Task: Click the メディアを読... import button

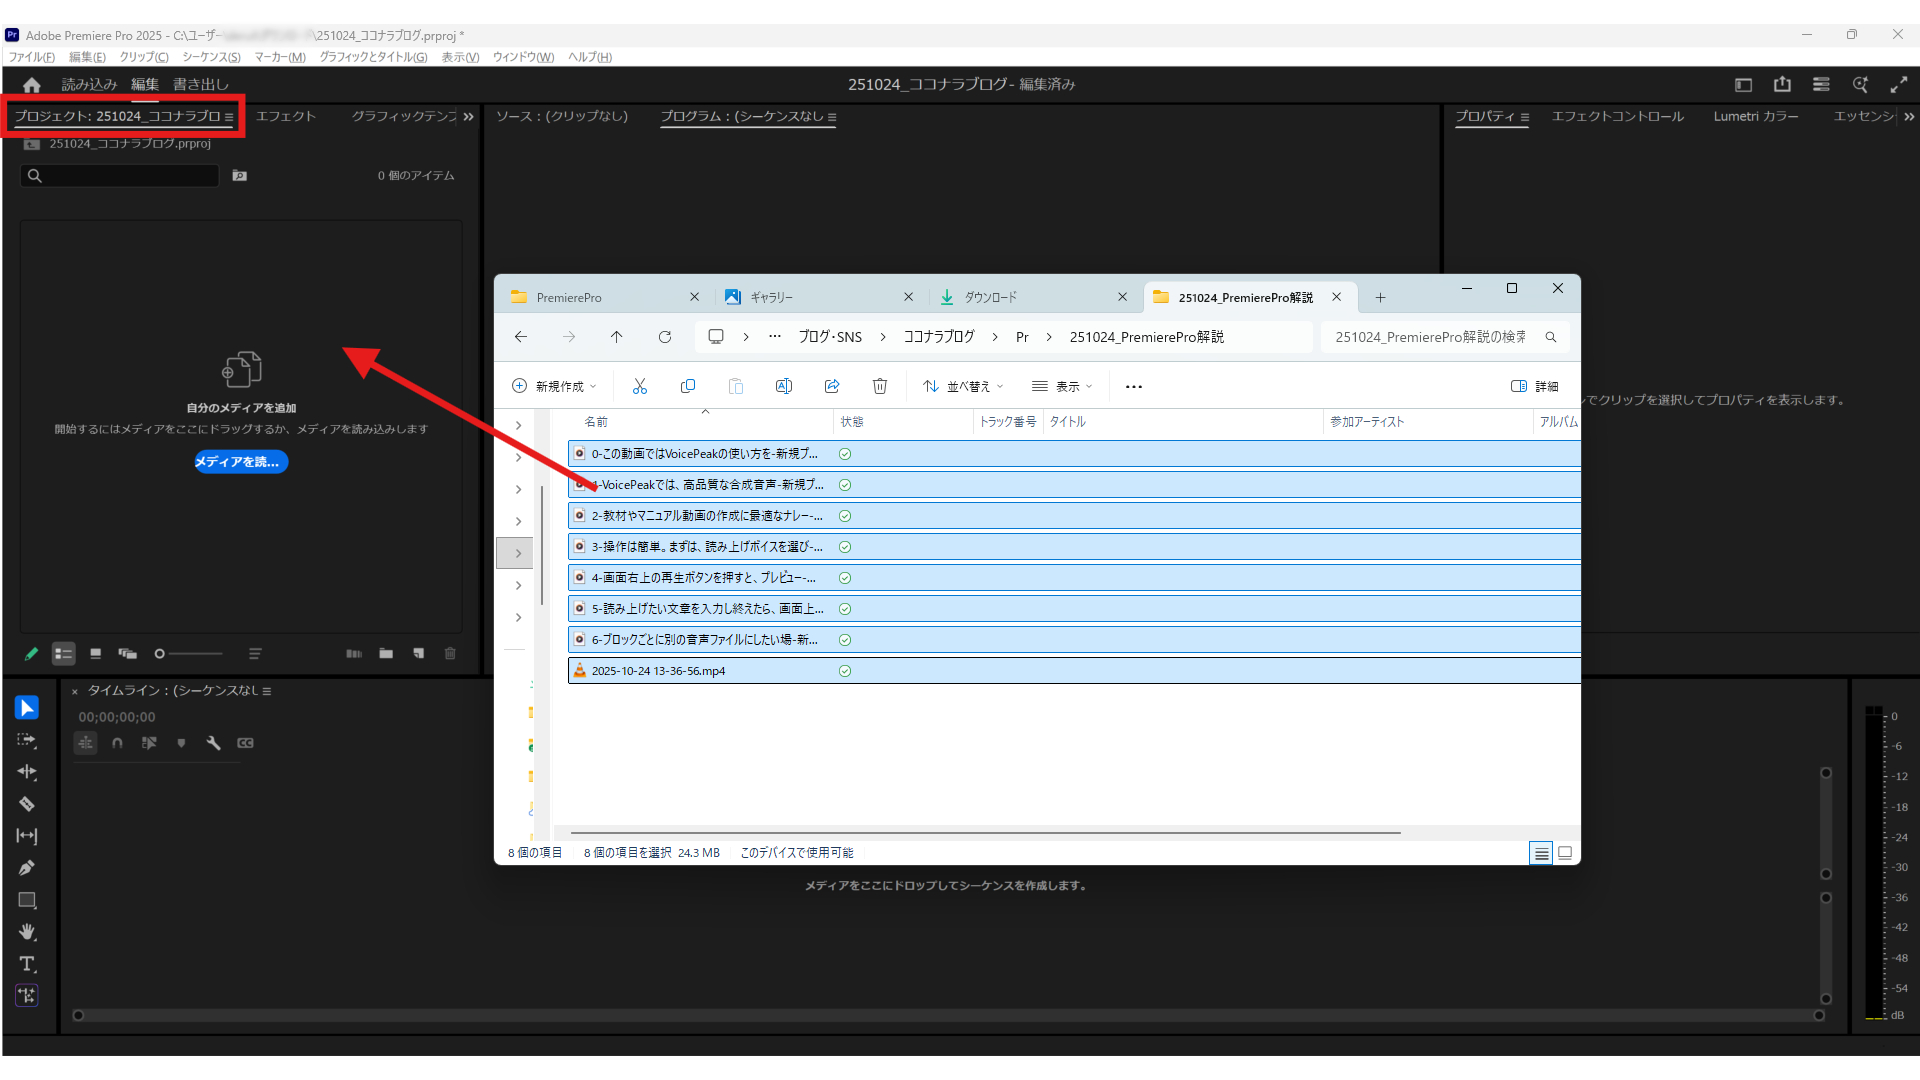Action: 241,462
